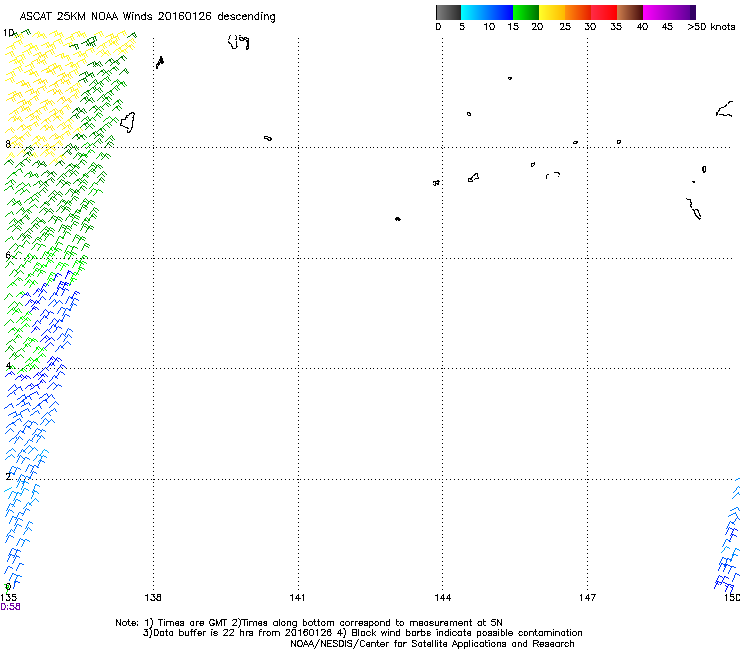
Task: Select the orange 25-30 knots color band
Action: (x=578, y=12)
